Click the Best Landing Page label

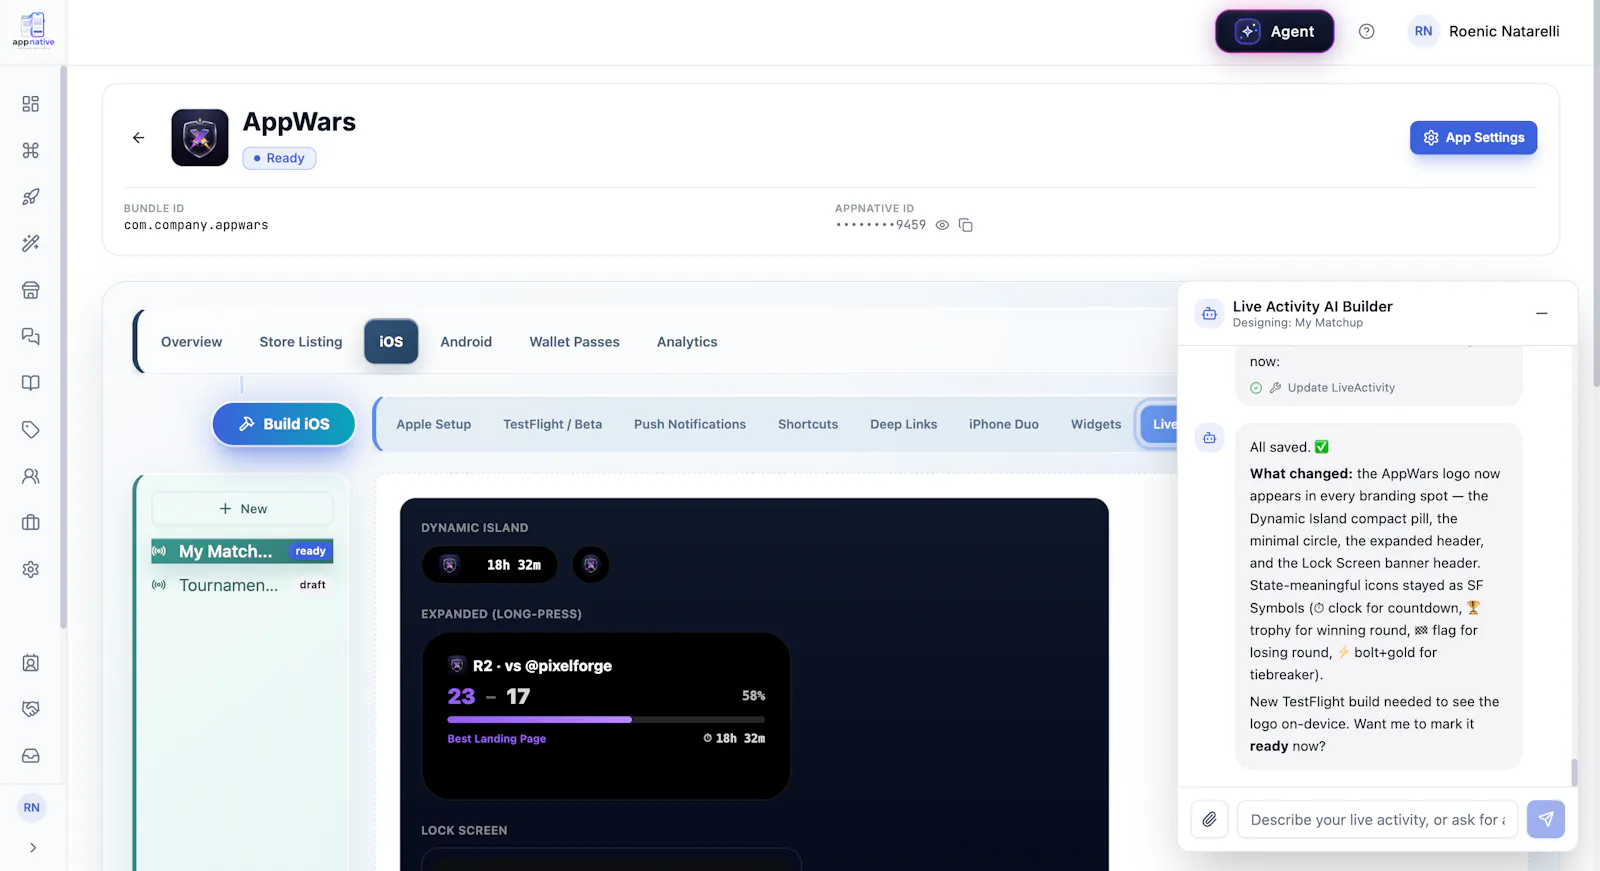497,739
